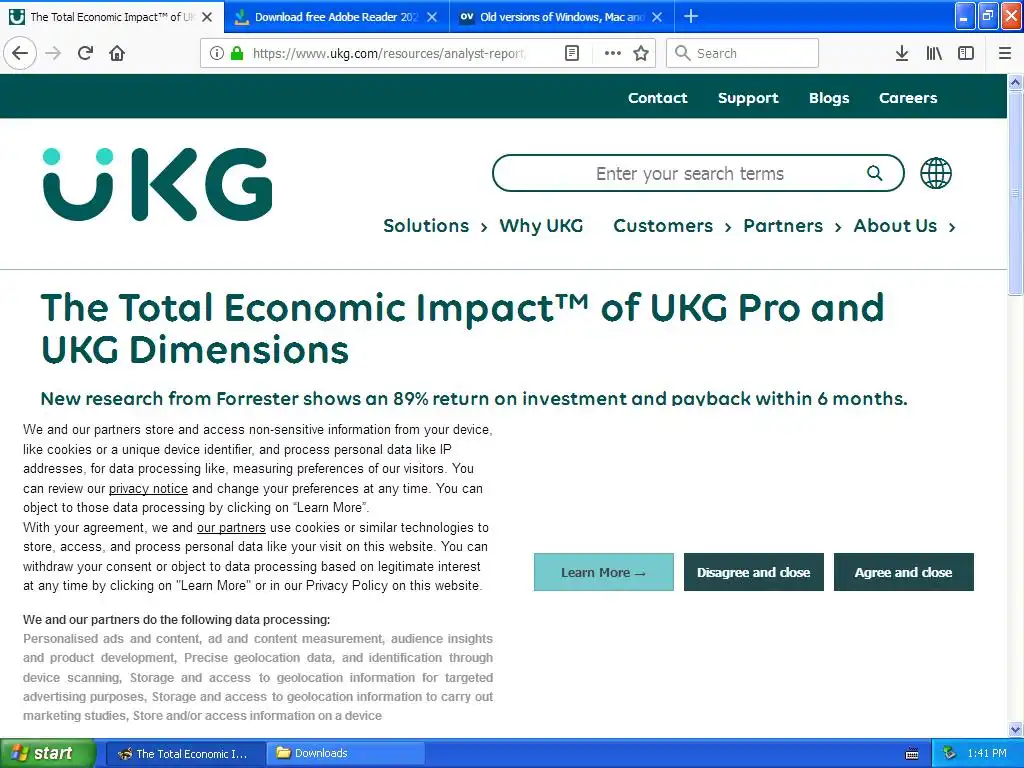The width and height of the screenshot is (1024, 768).
Task: Expand the Partners menu
Action: click(792, 226)
